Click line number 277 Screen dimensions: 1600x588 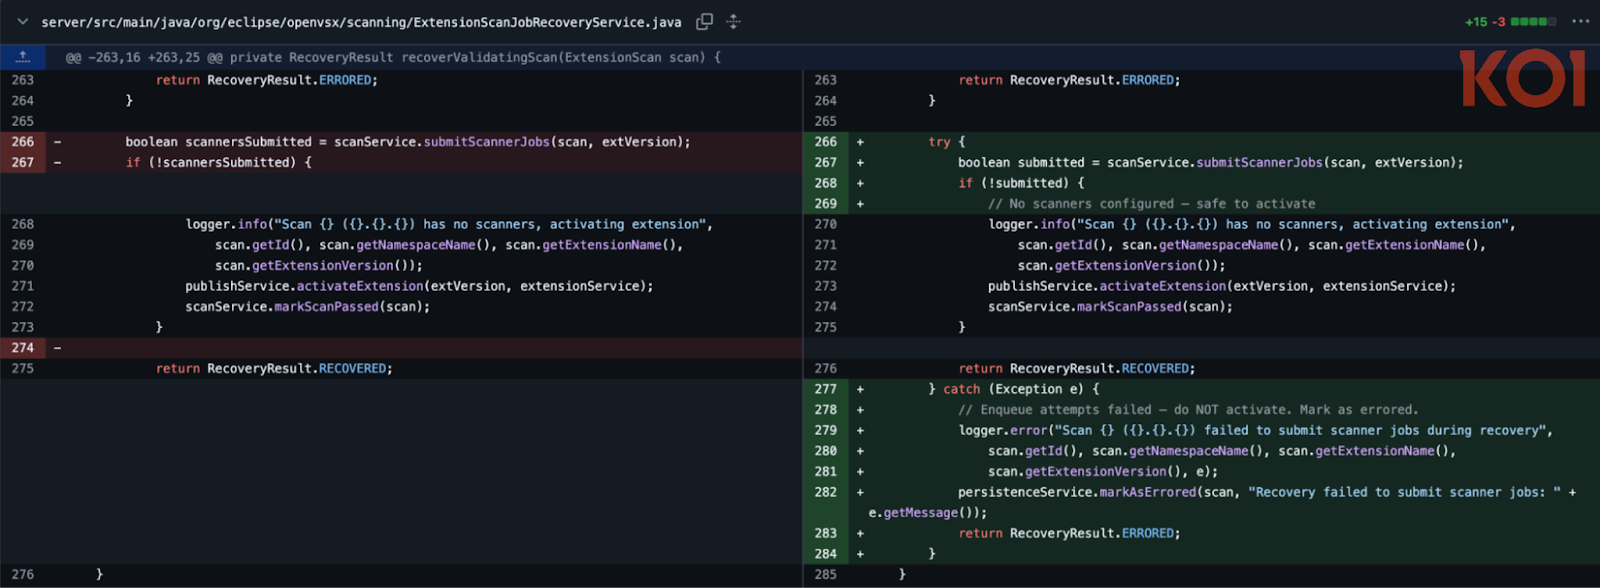826,389
